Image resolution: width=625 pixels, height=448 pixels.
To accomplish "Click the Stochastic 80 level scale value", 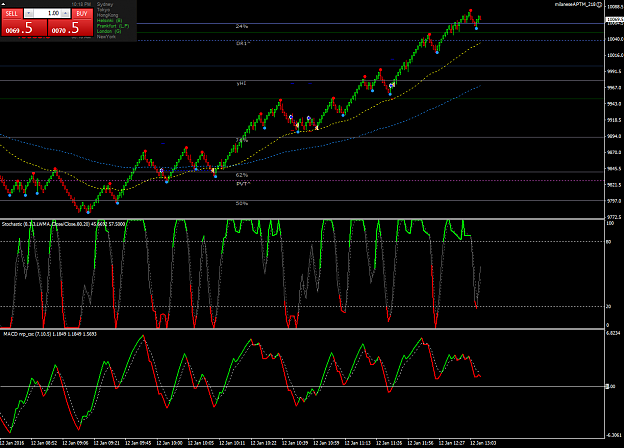I will (609, 242).
